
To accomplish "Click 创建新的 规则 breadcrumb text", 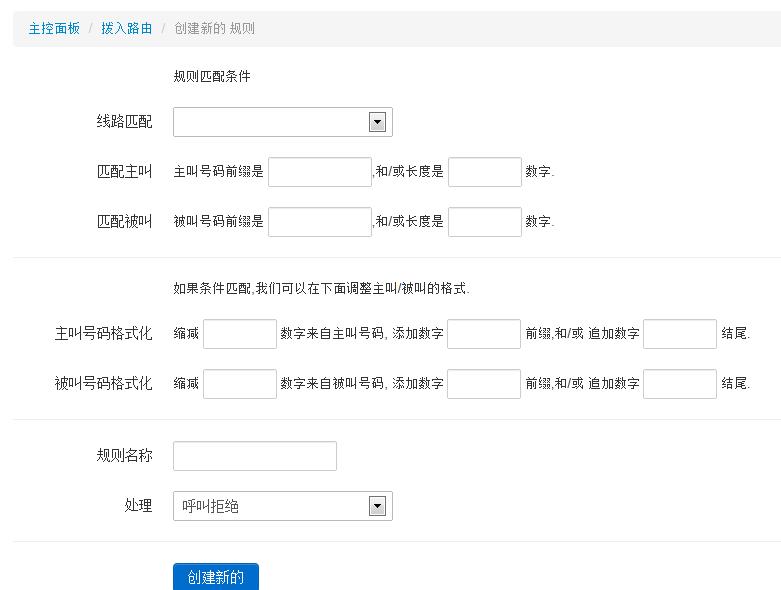I will click(x=214, y=28).
